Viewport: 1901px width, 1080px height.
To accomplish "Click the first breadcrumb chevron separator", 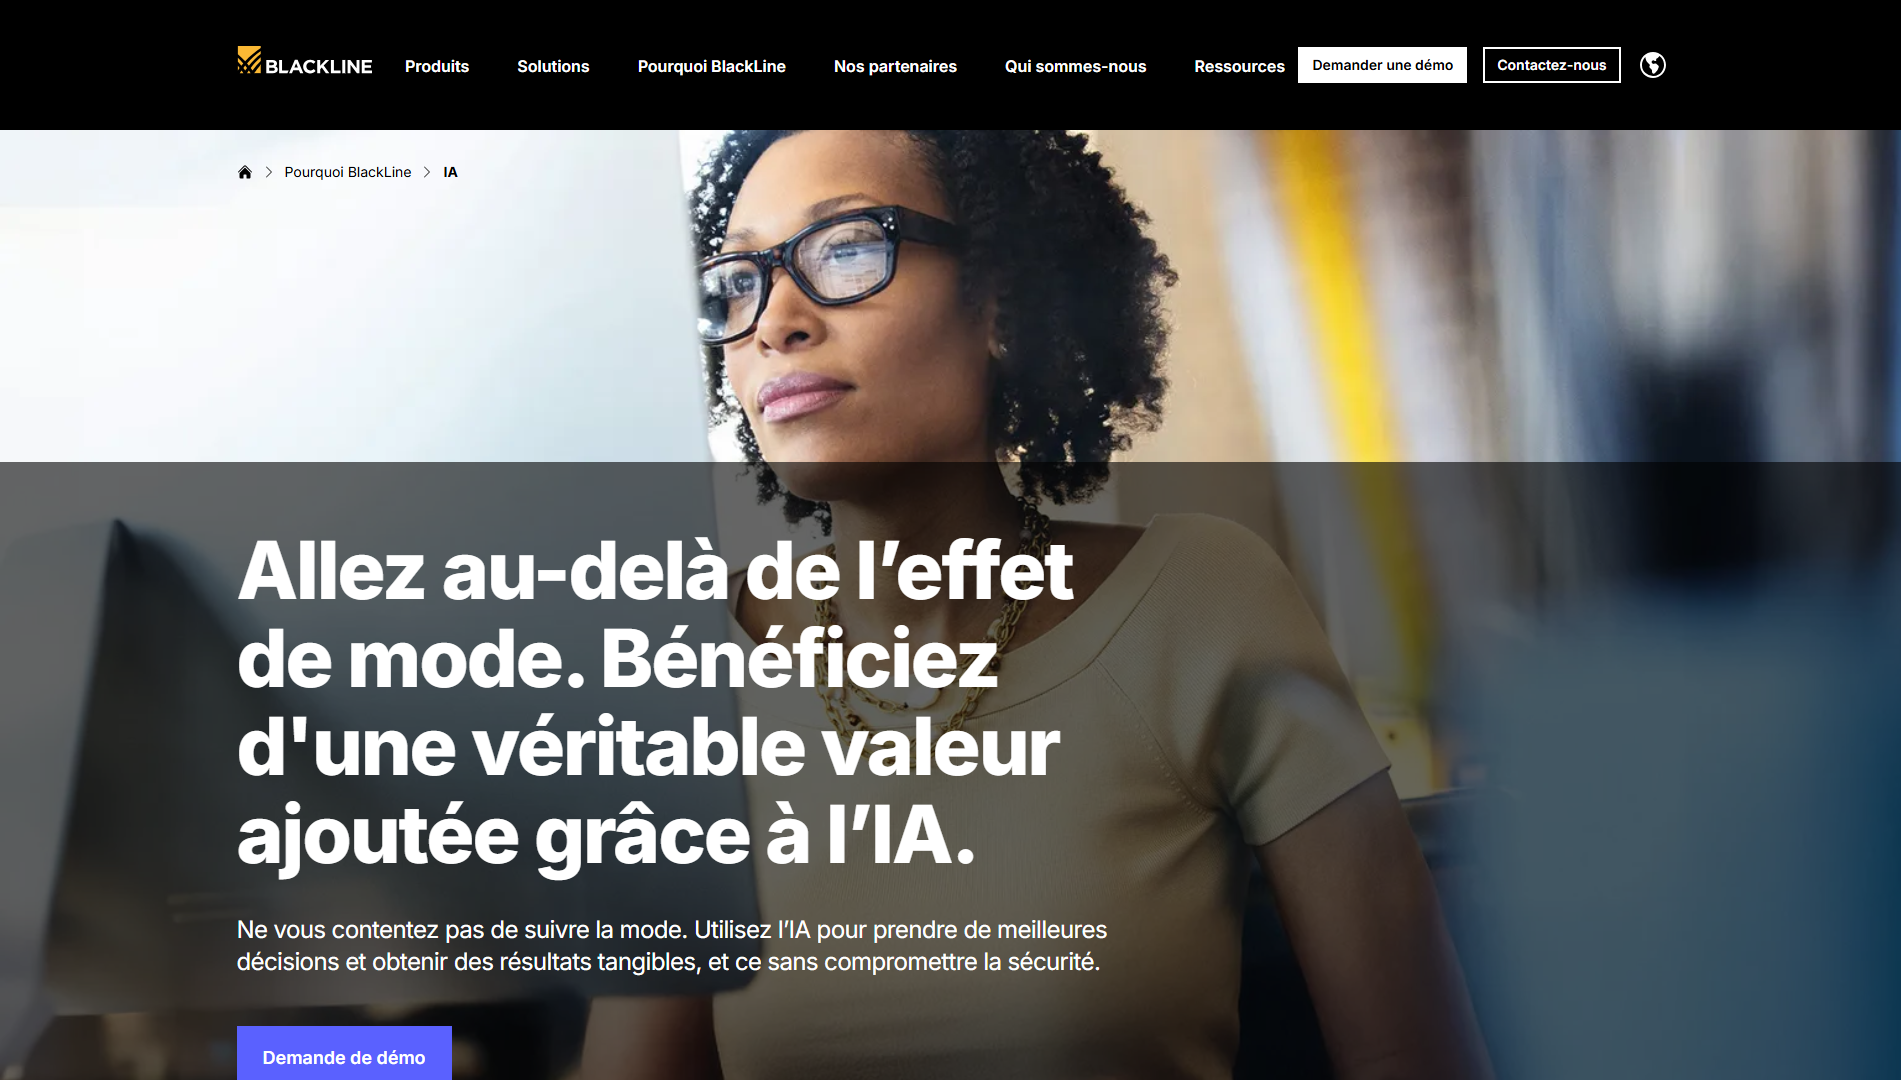I will pos(268,172).
